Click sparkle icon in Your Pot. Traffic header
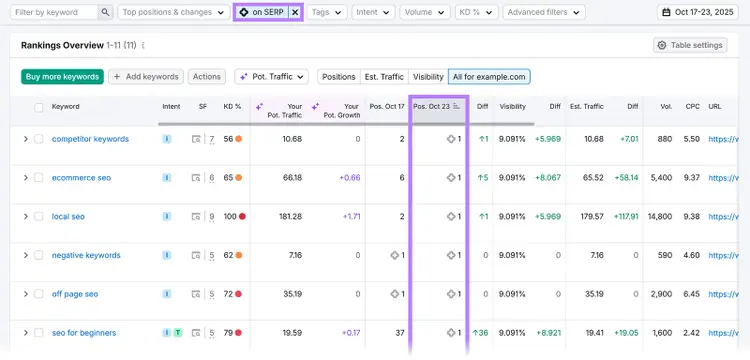 point(259,107)
